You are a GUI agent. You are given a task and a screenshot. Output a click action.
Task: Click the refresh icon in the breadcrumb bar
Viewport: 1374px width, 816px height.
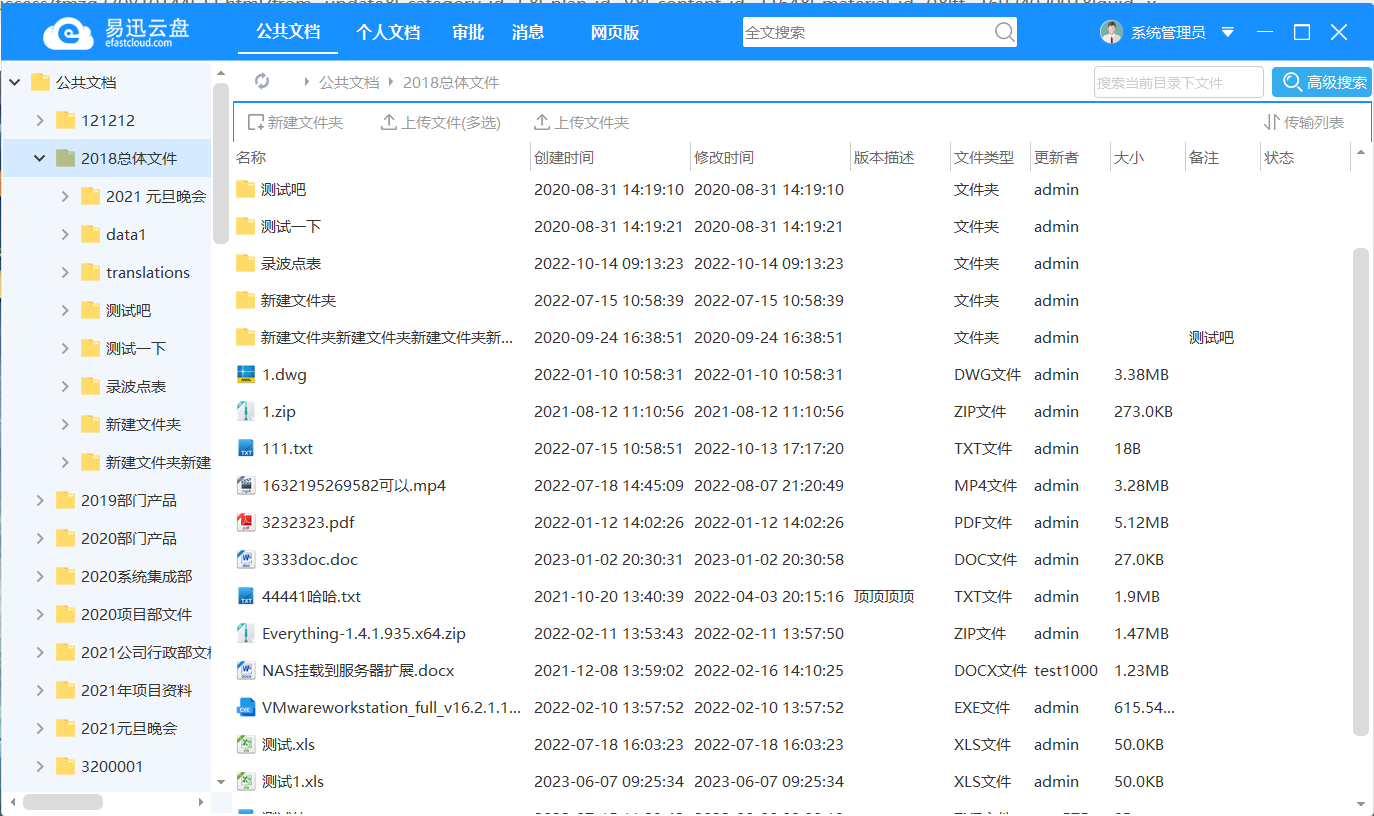coord(262,82)
